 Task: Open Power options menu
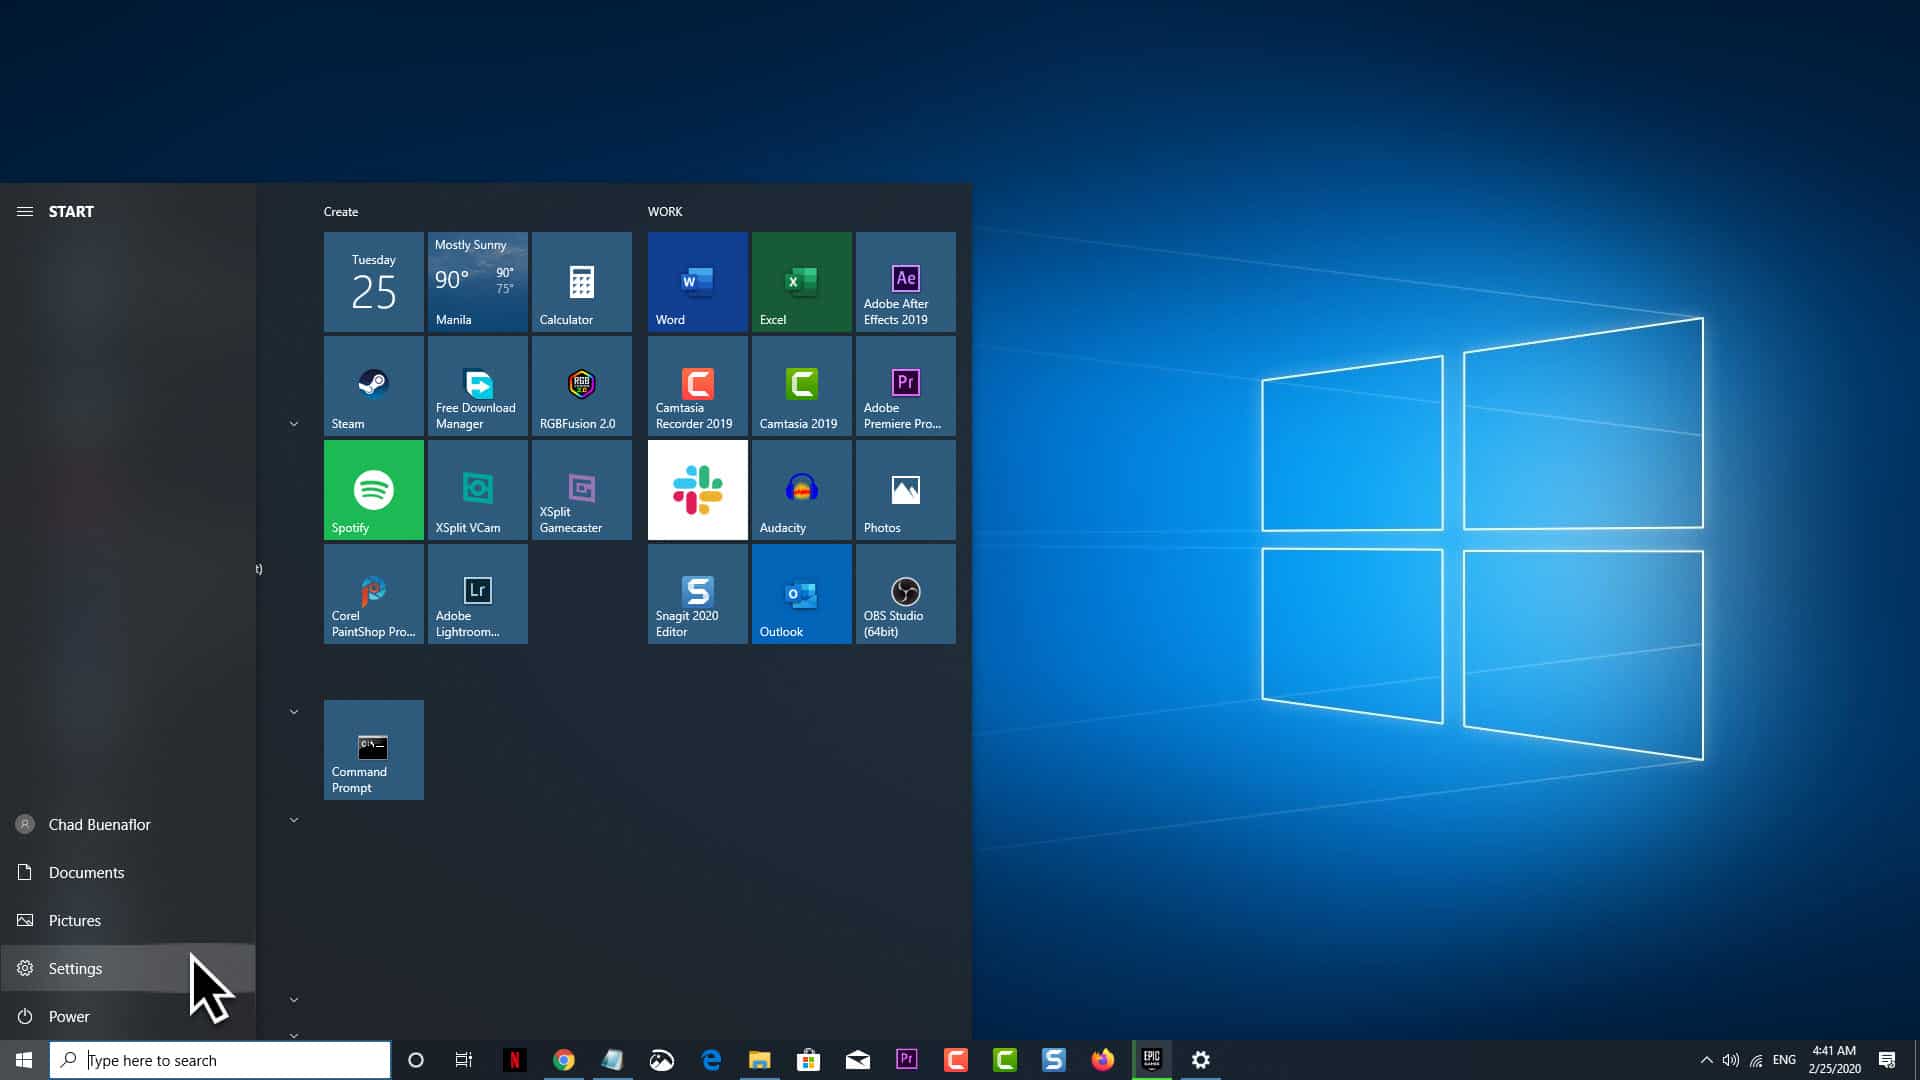tap(69, 1015)
